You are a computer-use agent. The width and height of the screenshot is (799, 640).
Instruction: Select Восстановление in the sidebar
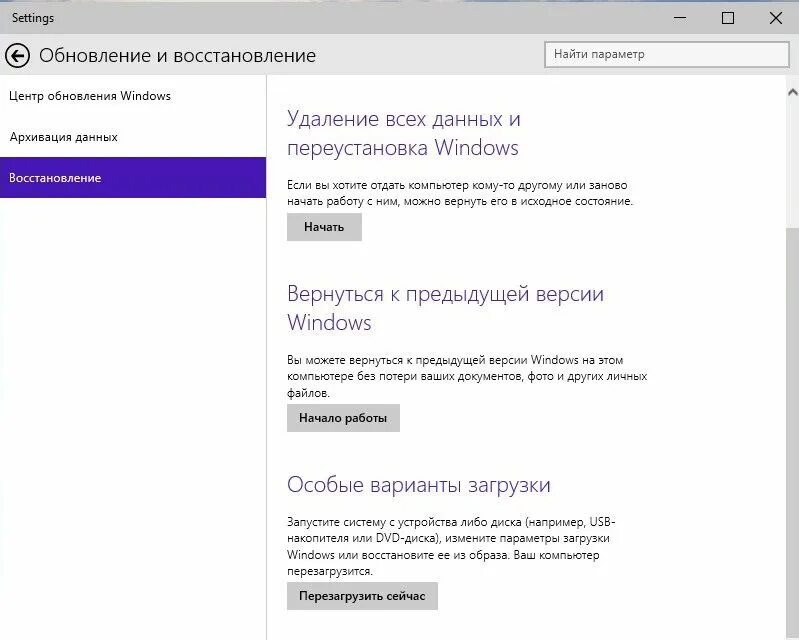click(x=133, y=177)
